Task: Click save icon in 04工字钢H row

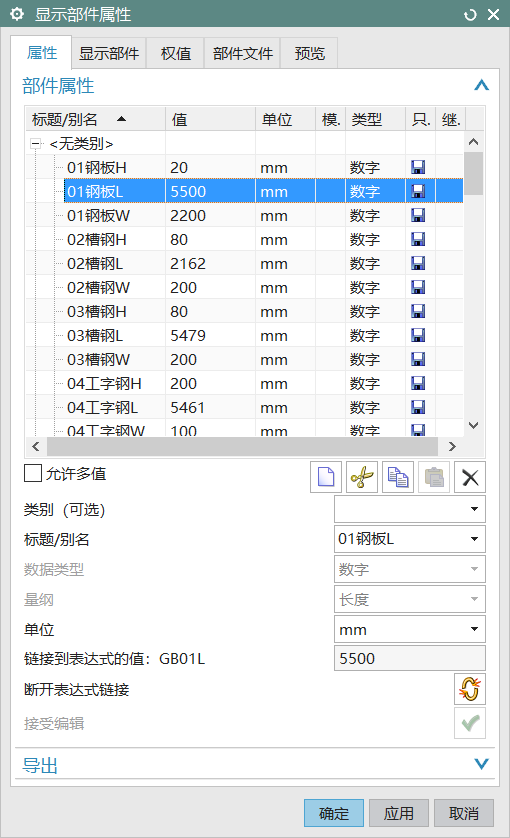Action: coord(418,384)
